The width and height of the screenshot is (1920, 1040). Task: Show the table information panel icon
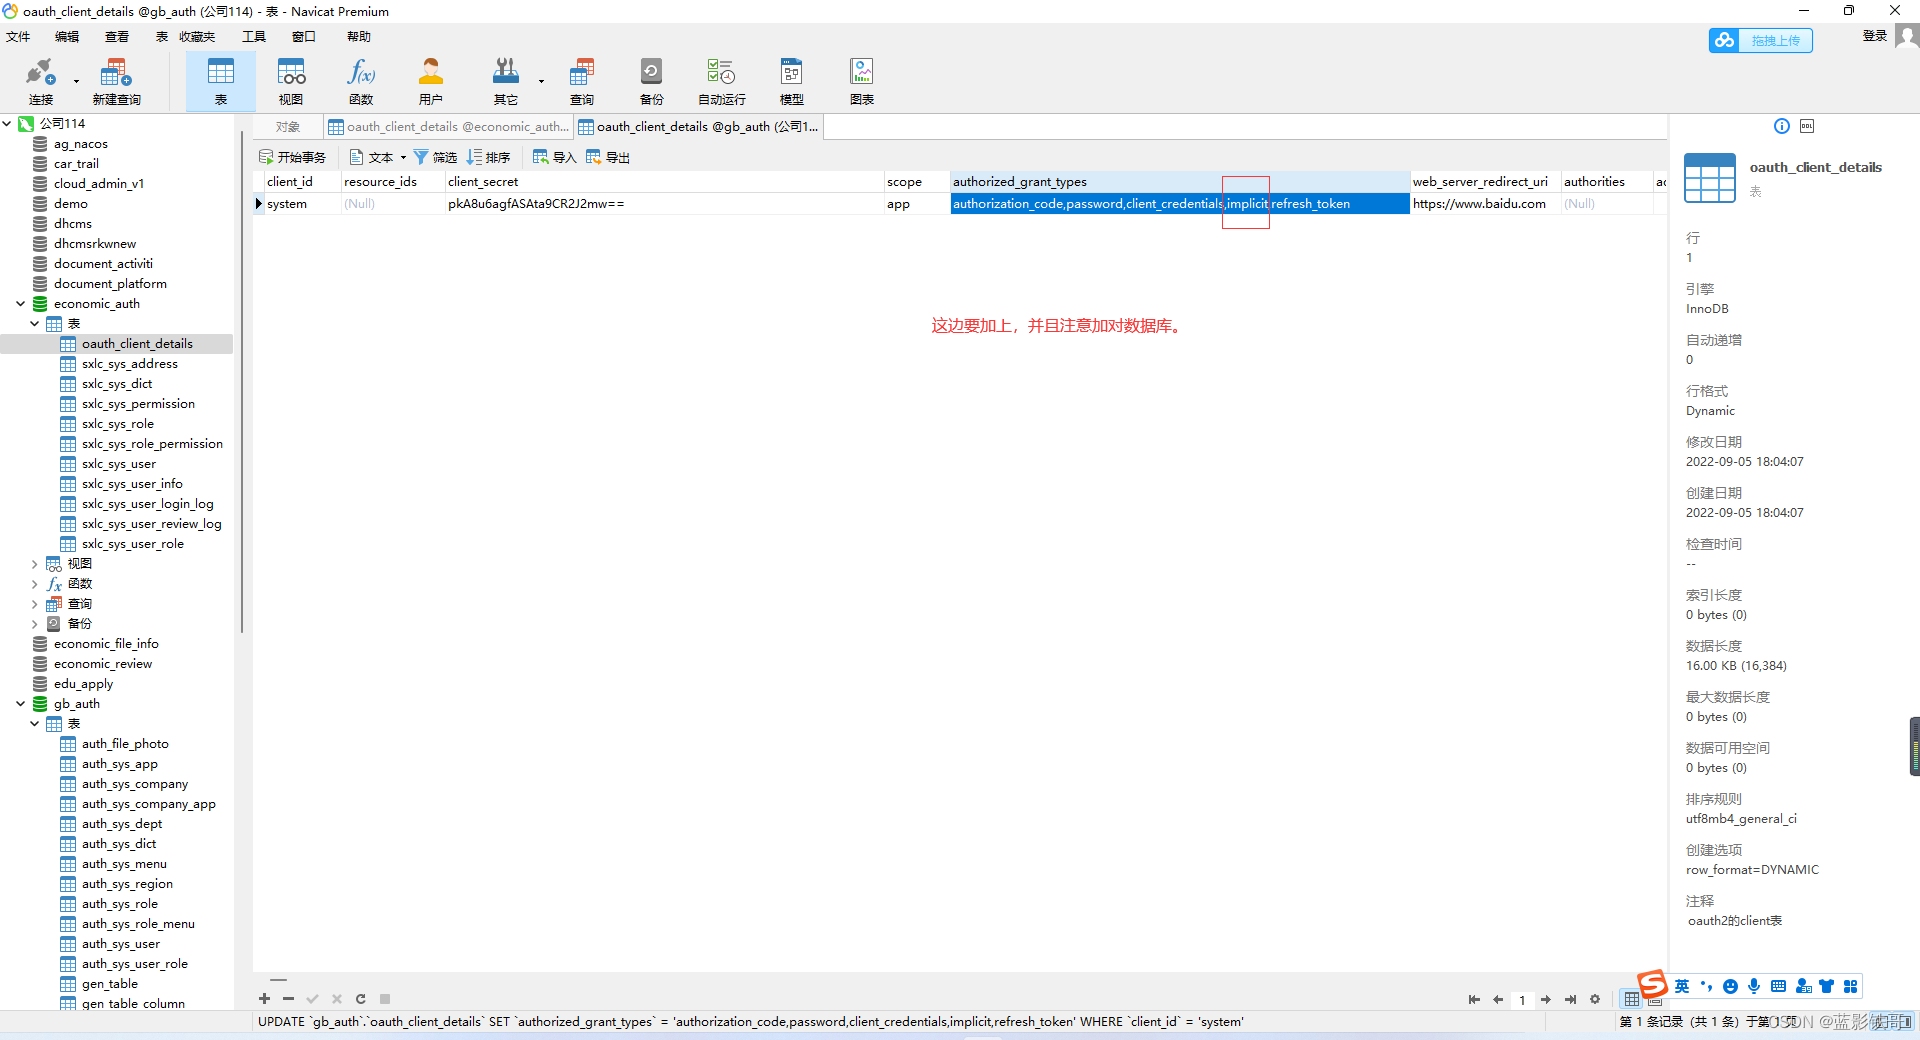tap(1782, 126)
